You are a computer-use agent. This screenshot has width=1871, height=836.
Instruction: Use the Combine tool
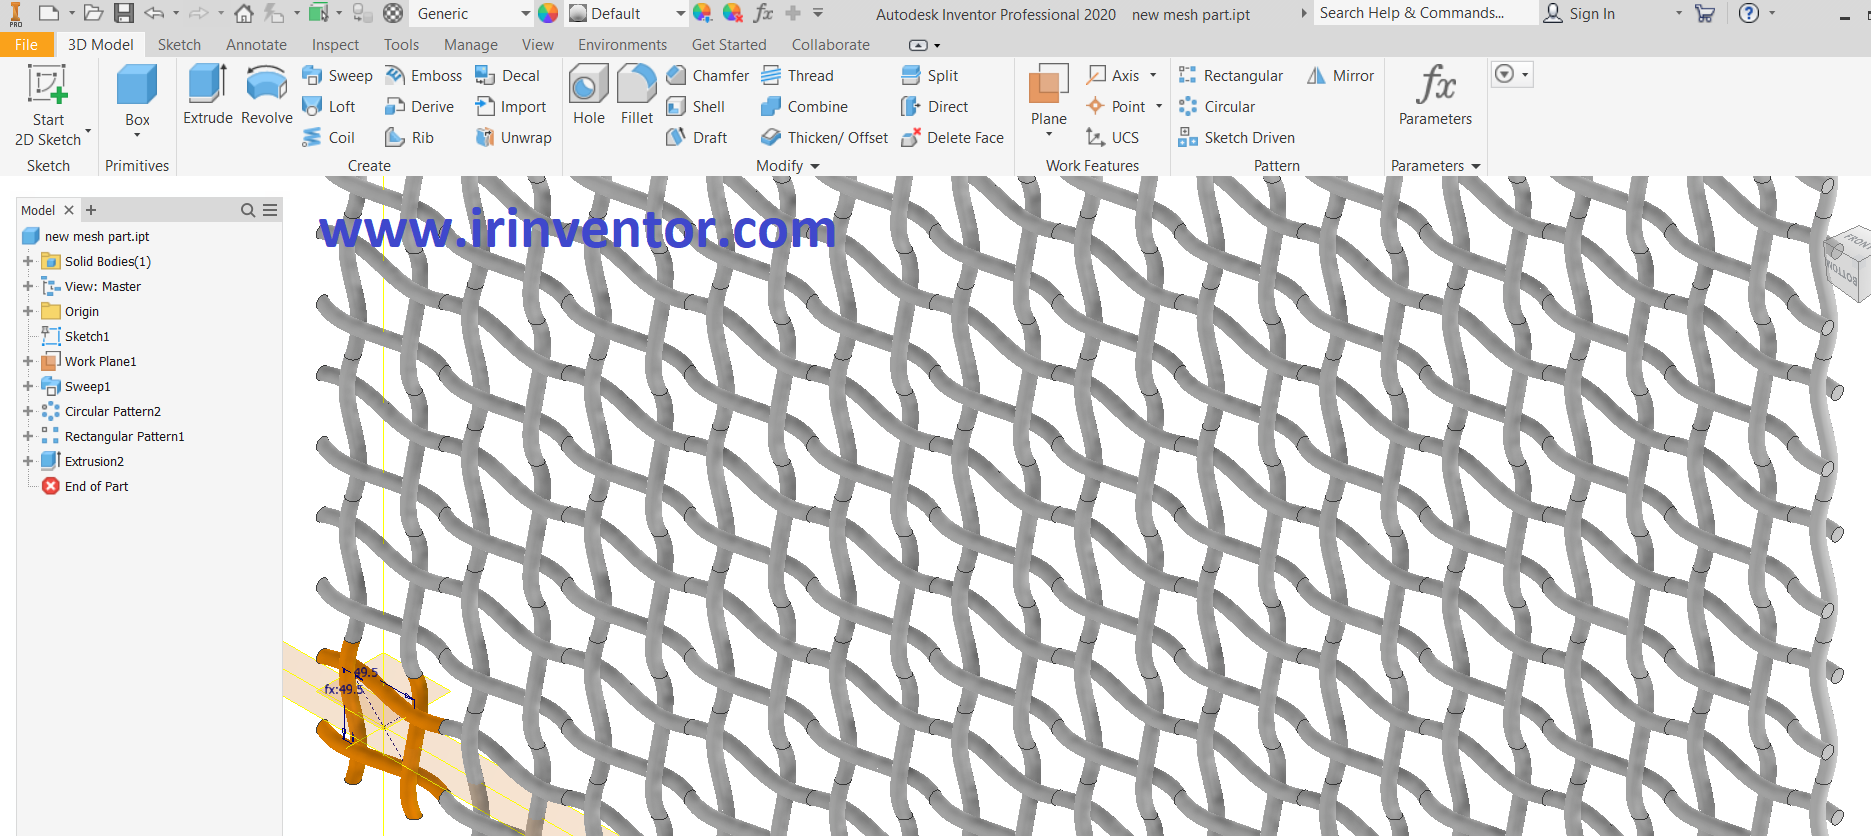point(804,107)
